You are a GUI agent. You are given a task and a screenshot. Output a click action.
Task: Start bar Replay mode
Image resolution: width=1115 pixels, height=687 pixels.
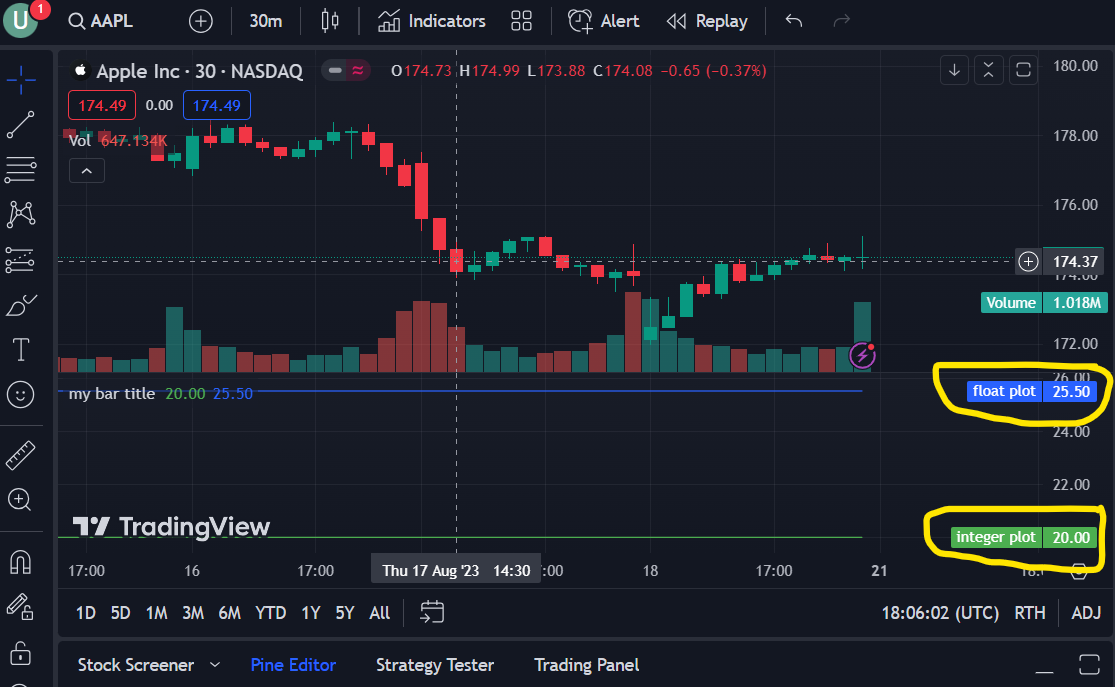point(707,21)
